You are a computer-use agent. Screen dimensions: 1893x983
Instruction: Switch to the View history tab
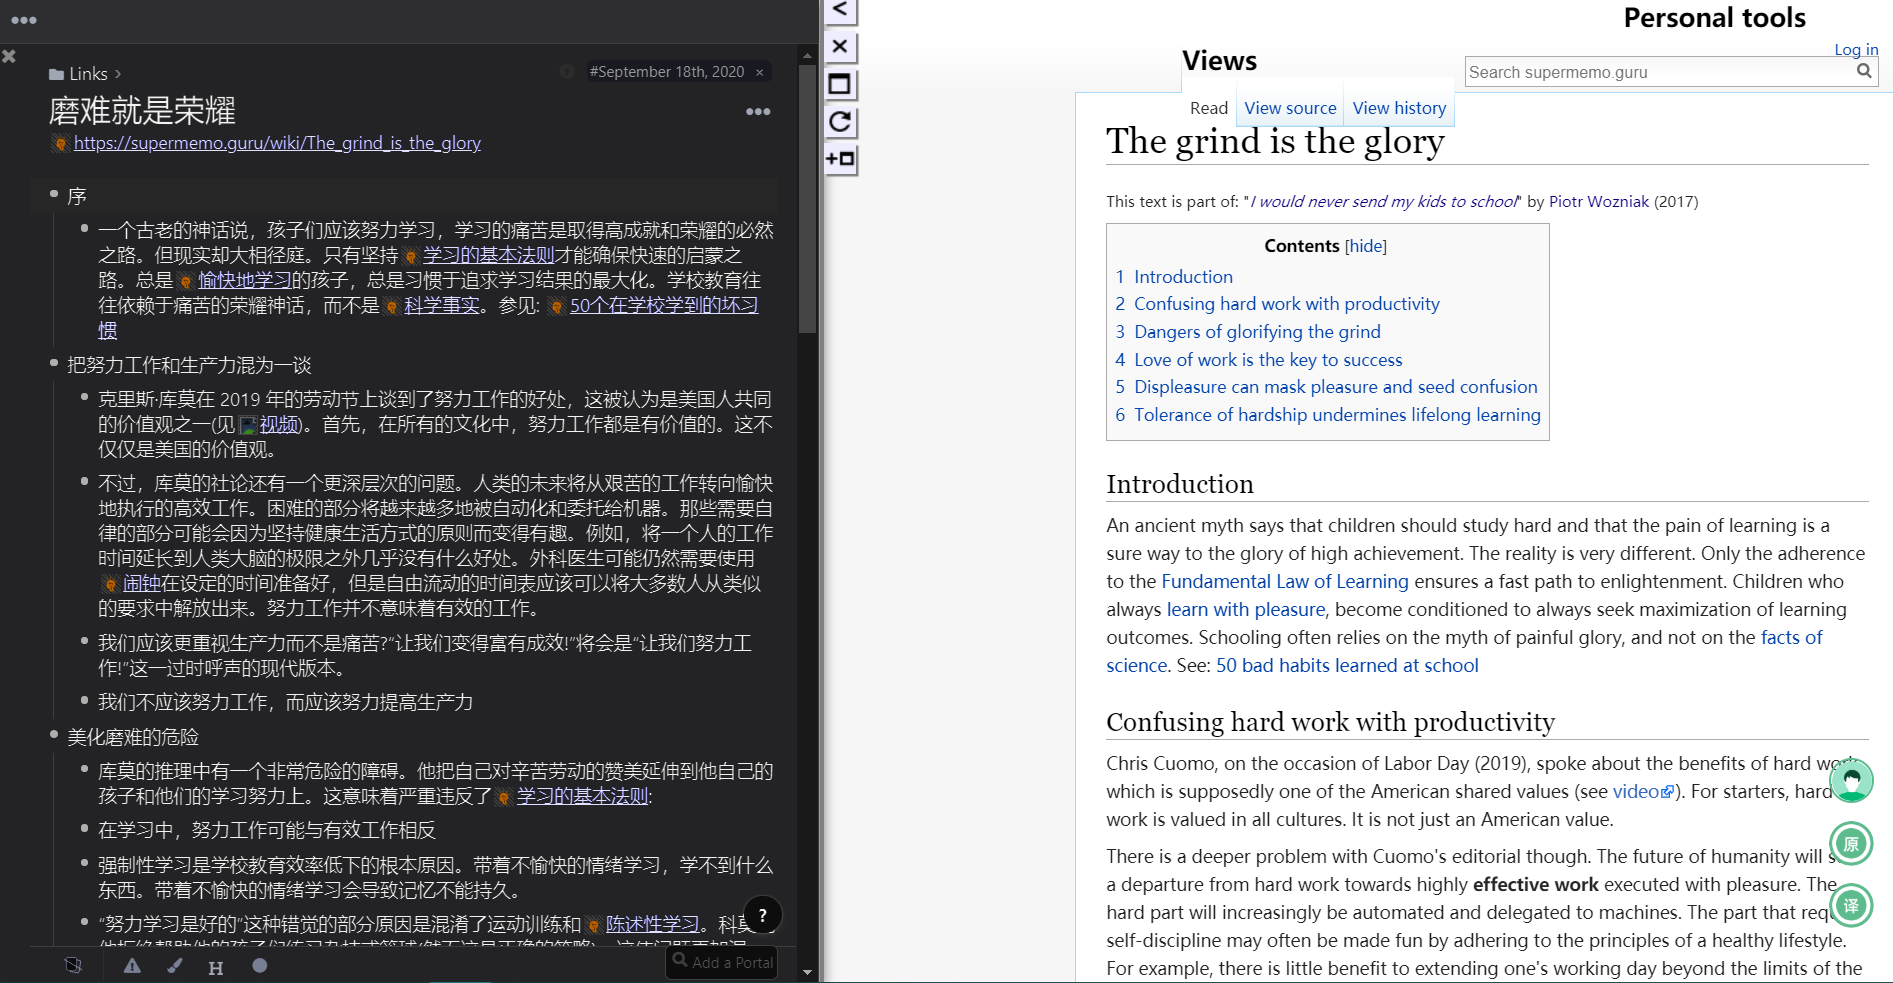1399,108
